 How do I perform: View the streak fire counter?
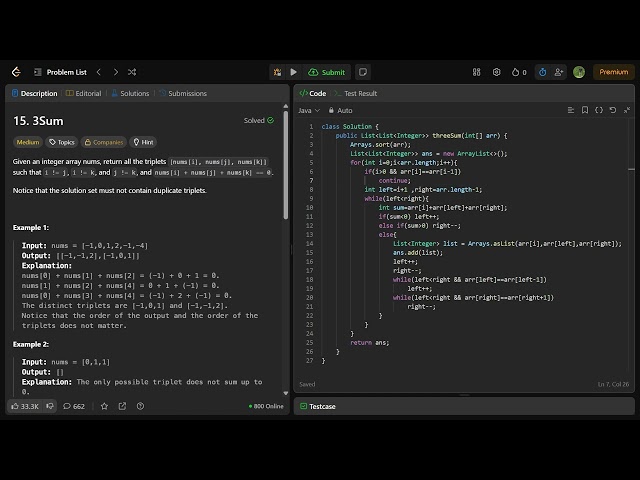[x=519, y=72]
